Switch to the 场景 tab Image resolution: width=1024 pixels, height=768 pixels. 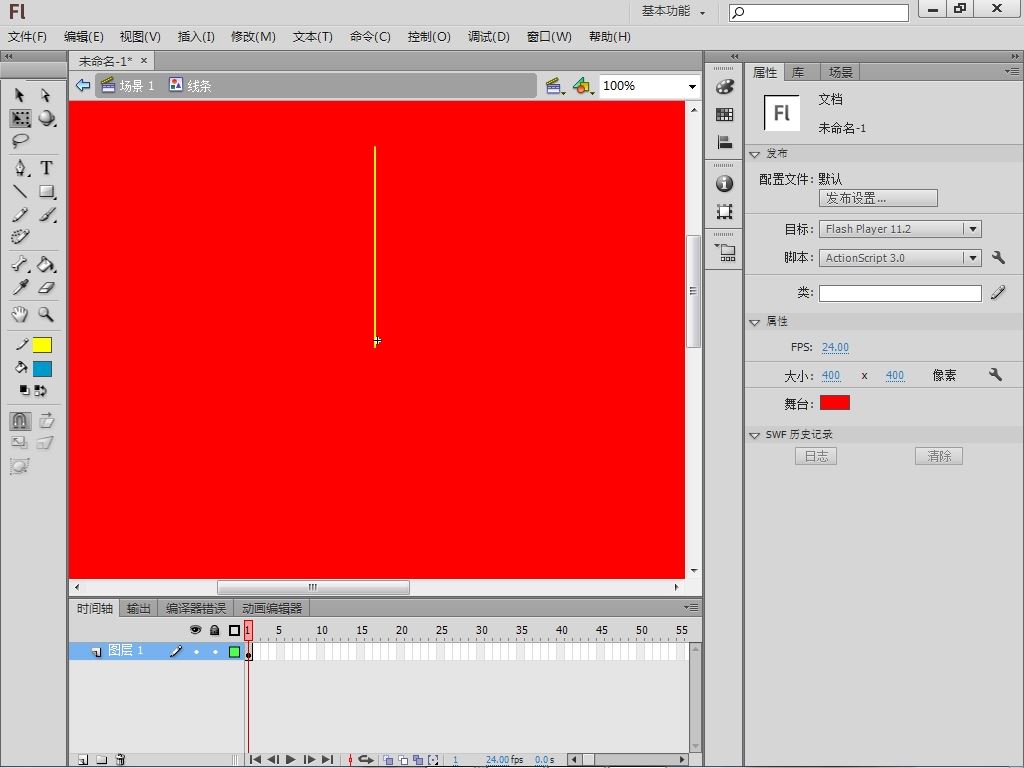point(840,72)
